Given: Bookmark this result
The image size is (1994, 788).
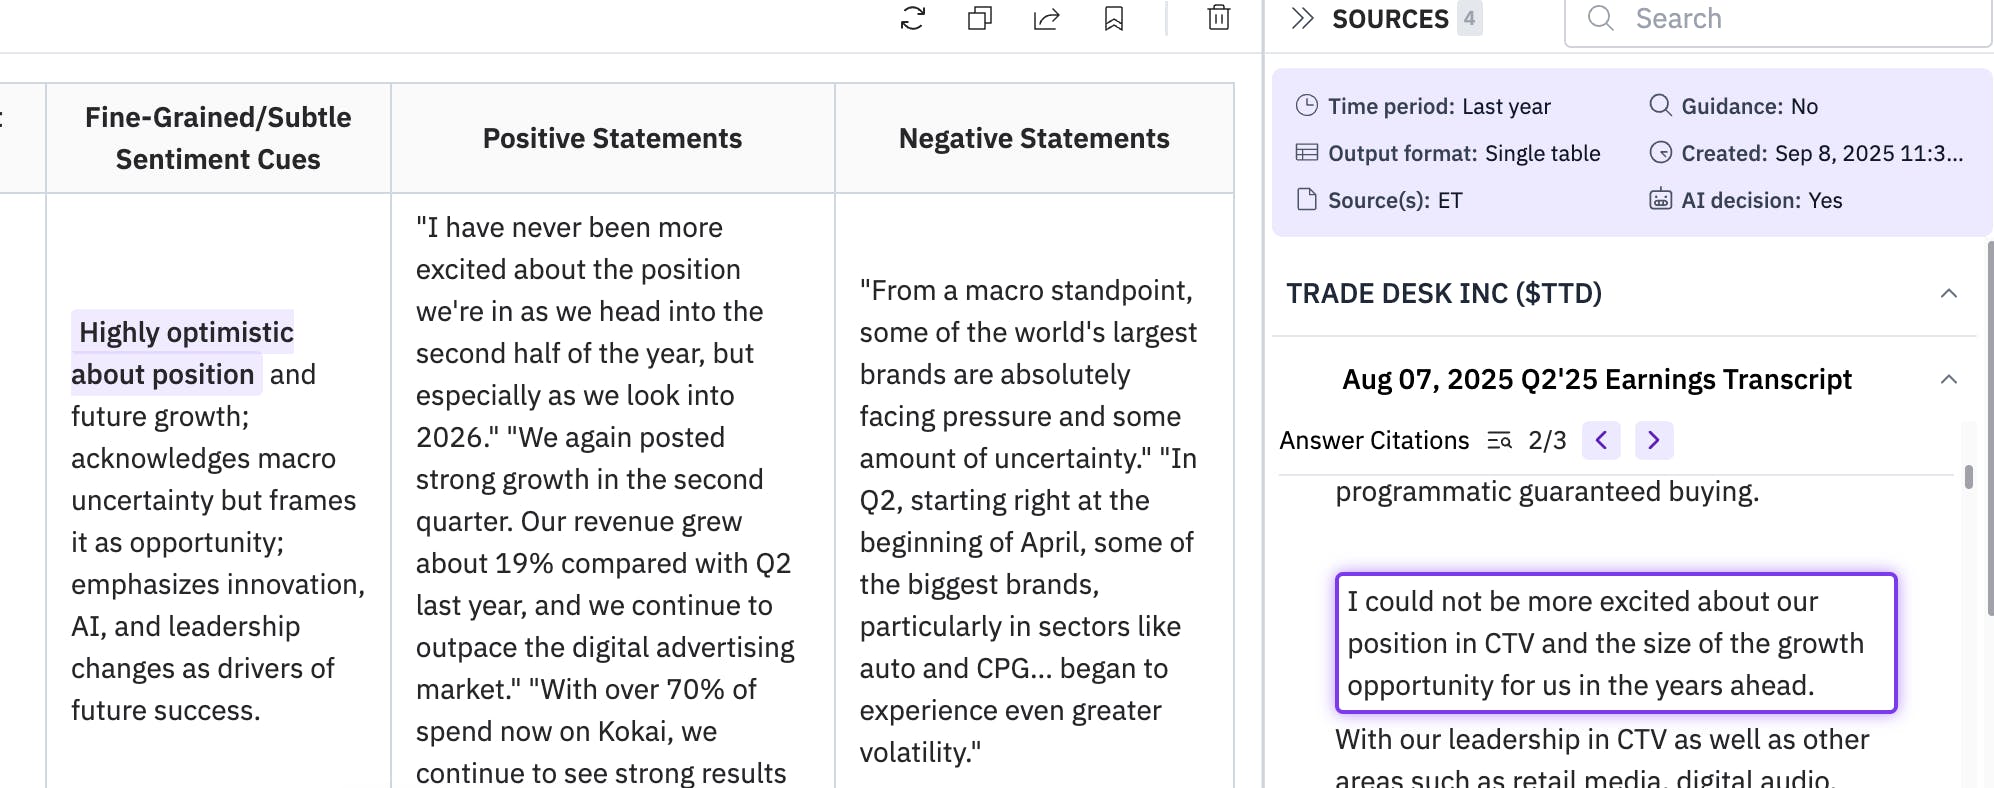Looking at the screenshot, I should [x=1113, y=18].
